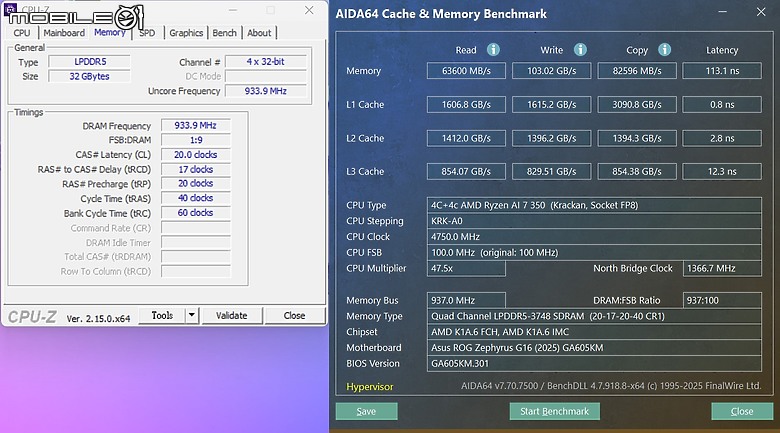Click Save in AIDA64 benchmark window
Image resolution: width=780 pixels, height=433 pixels.
(366, 411)
